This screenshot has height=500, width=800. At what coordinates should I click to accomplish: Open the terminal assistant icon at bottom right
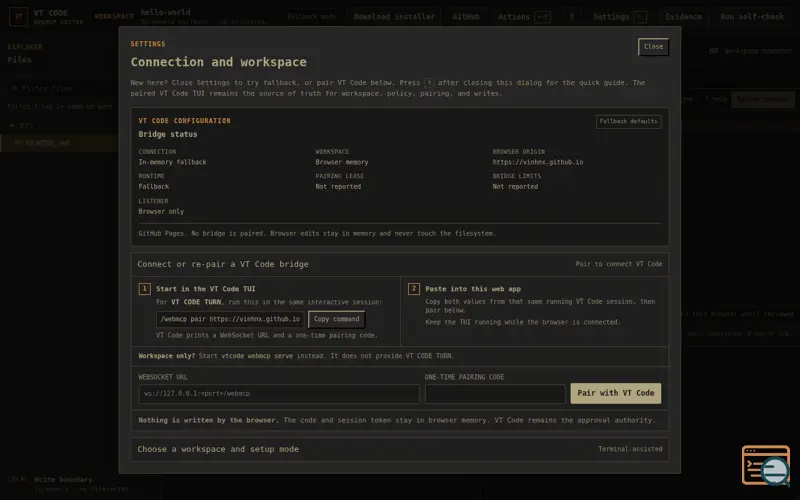(766, 465)
